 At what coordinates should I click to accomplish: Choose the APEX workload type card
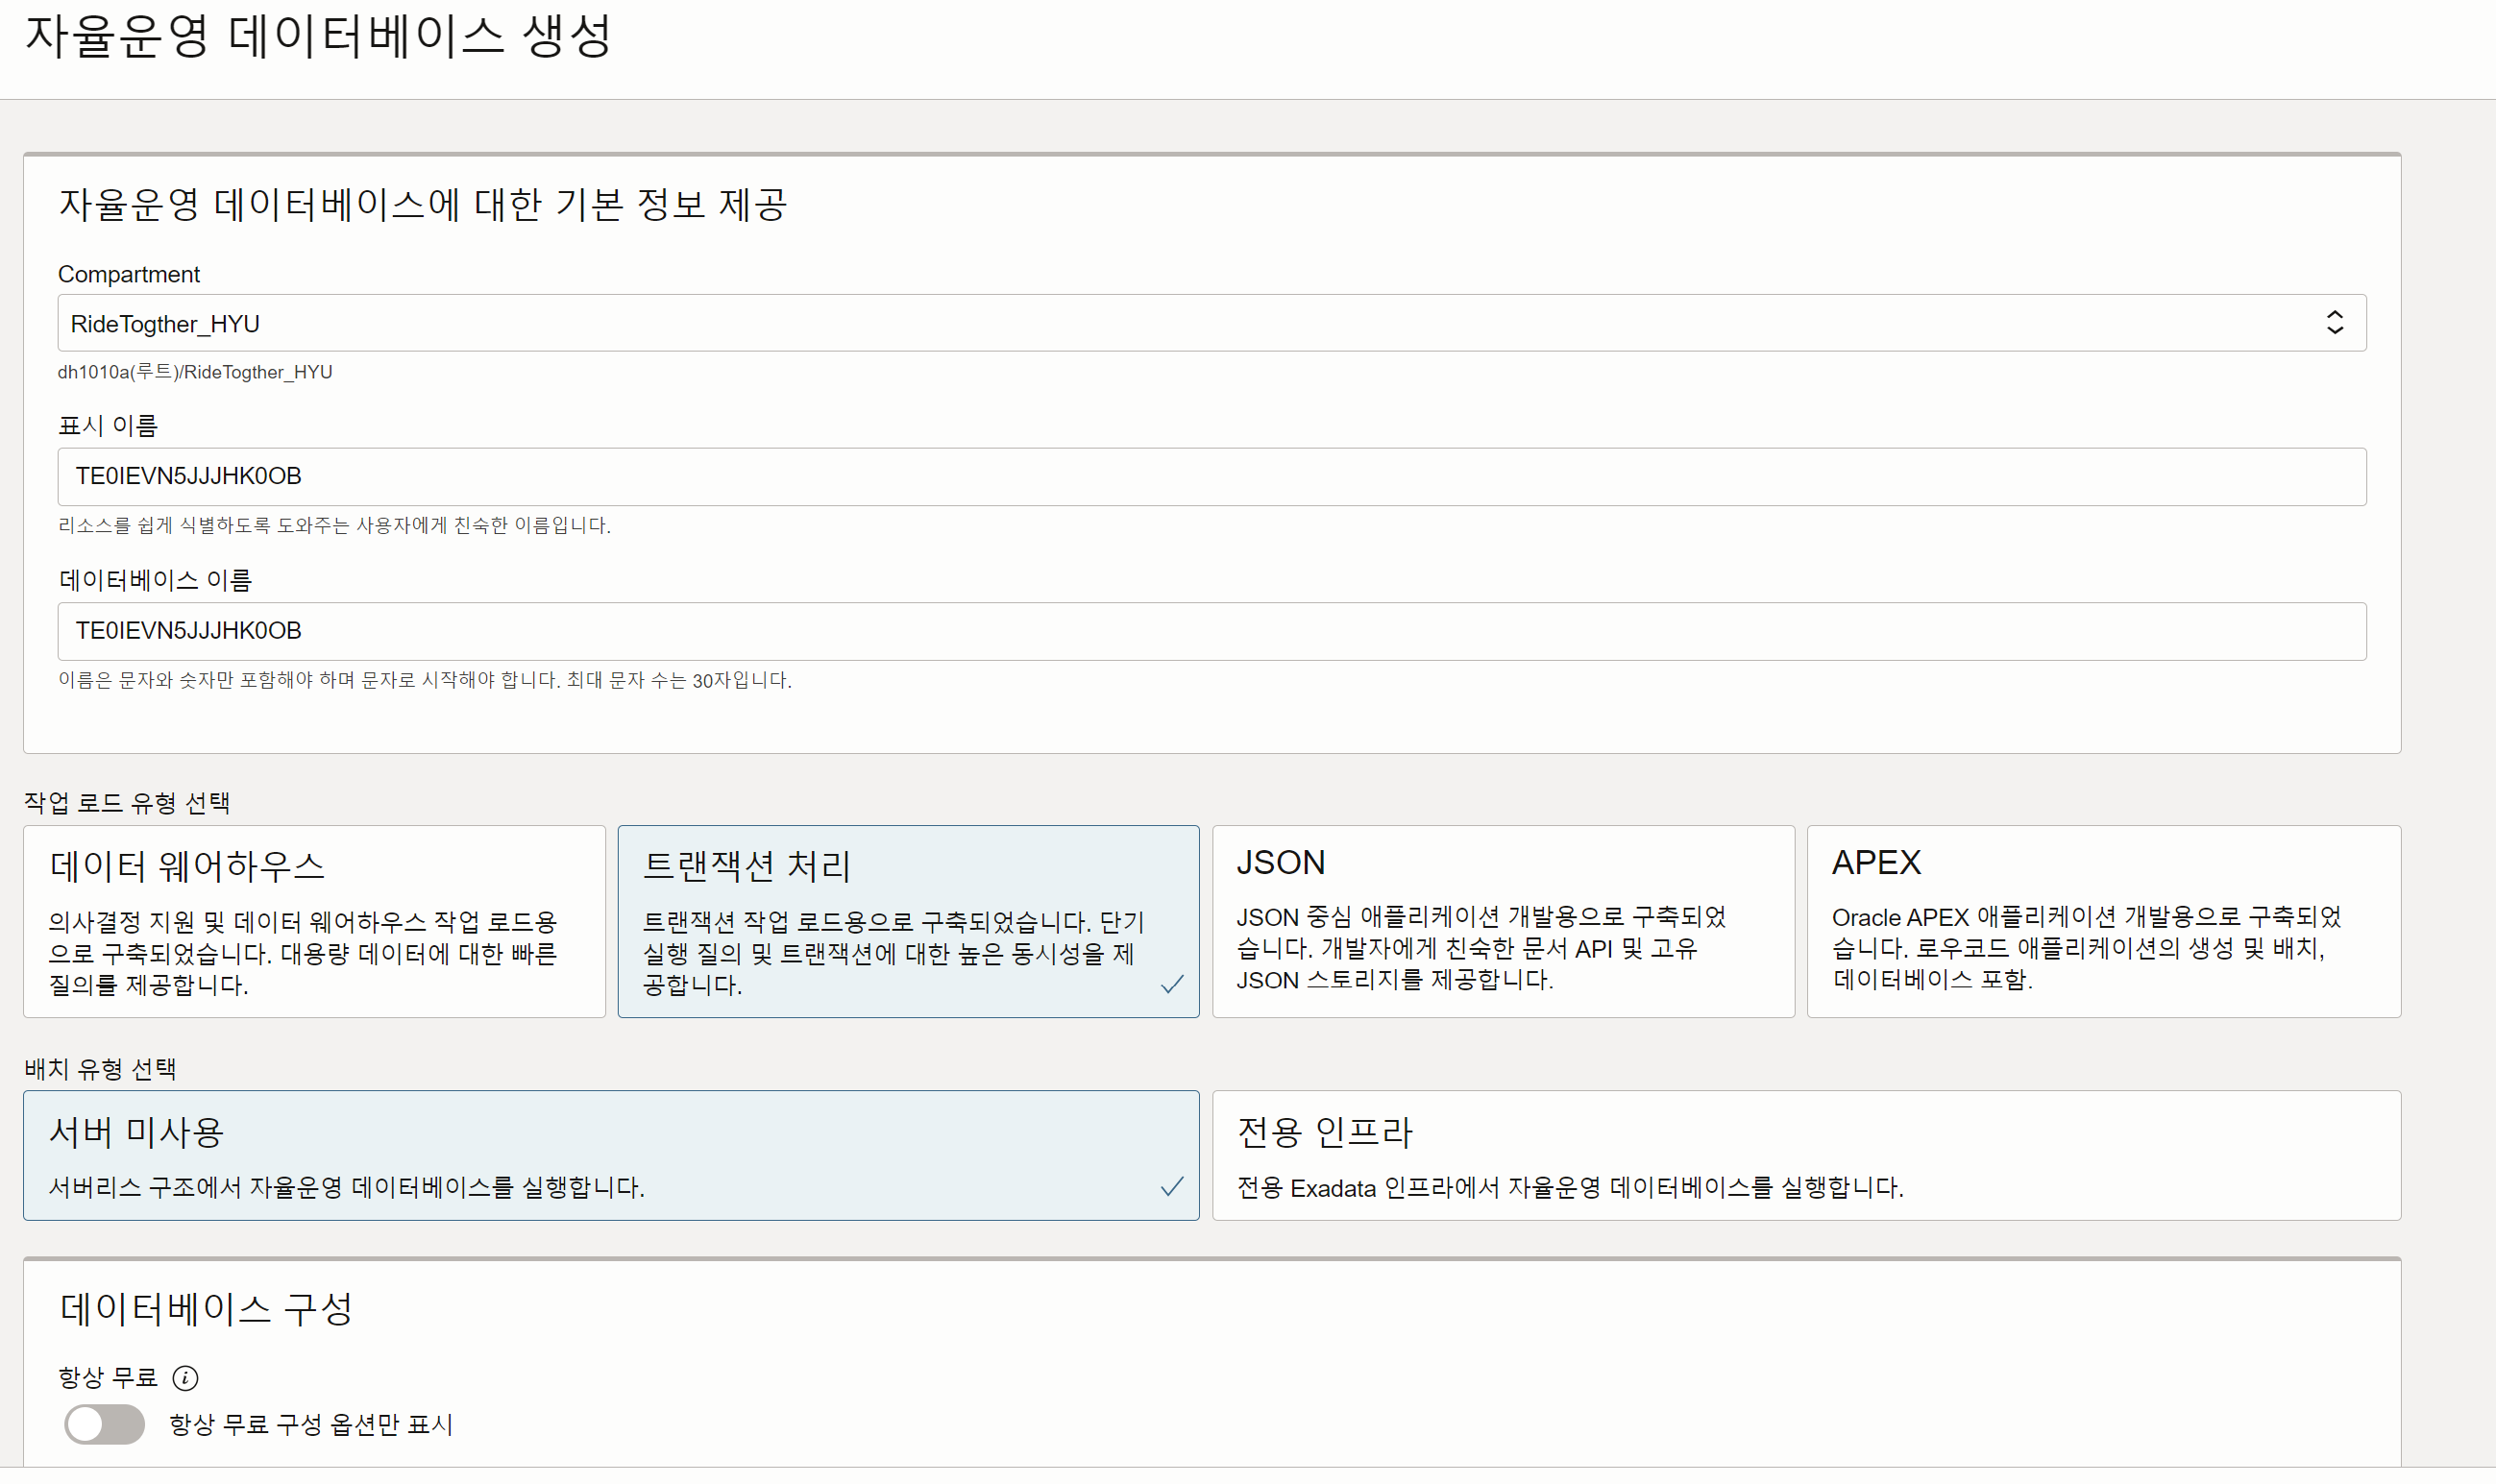tap(2103, 921)
